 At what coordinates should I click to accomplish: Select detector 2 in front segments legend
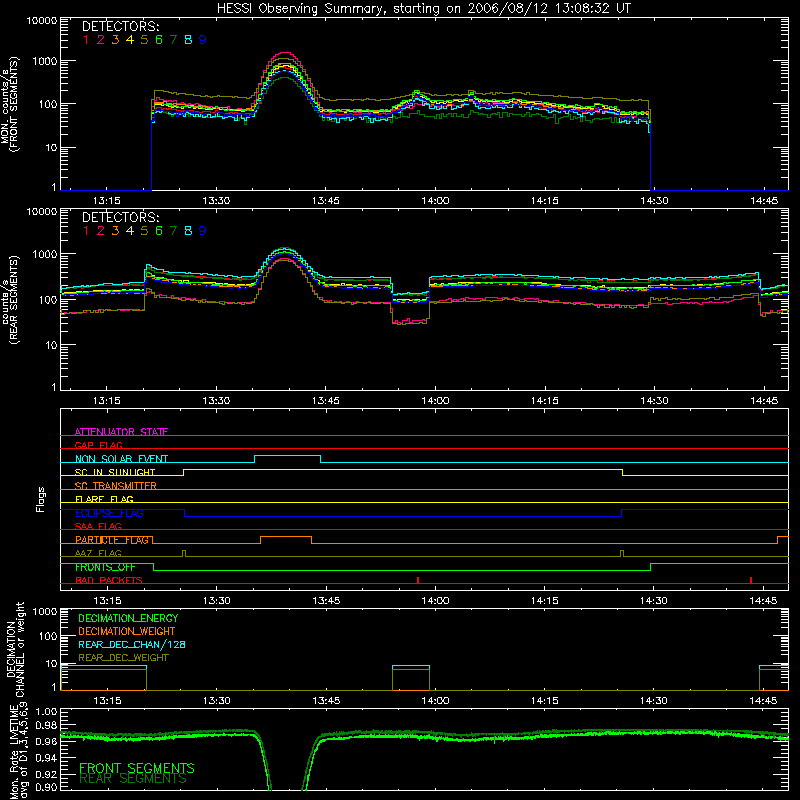coord(101,39)
